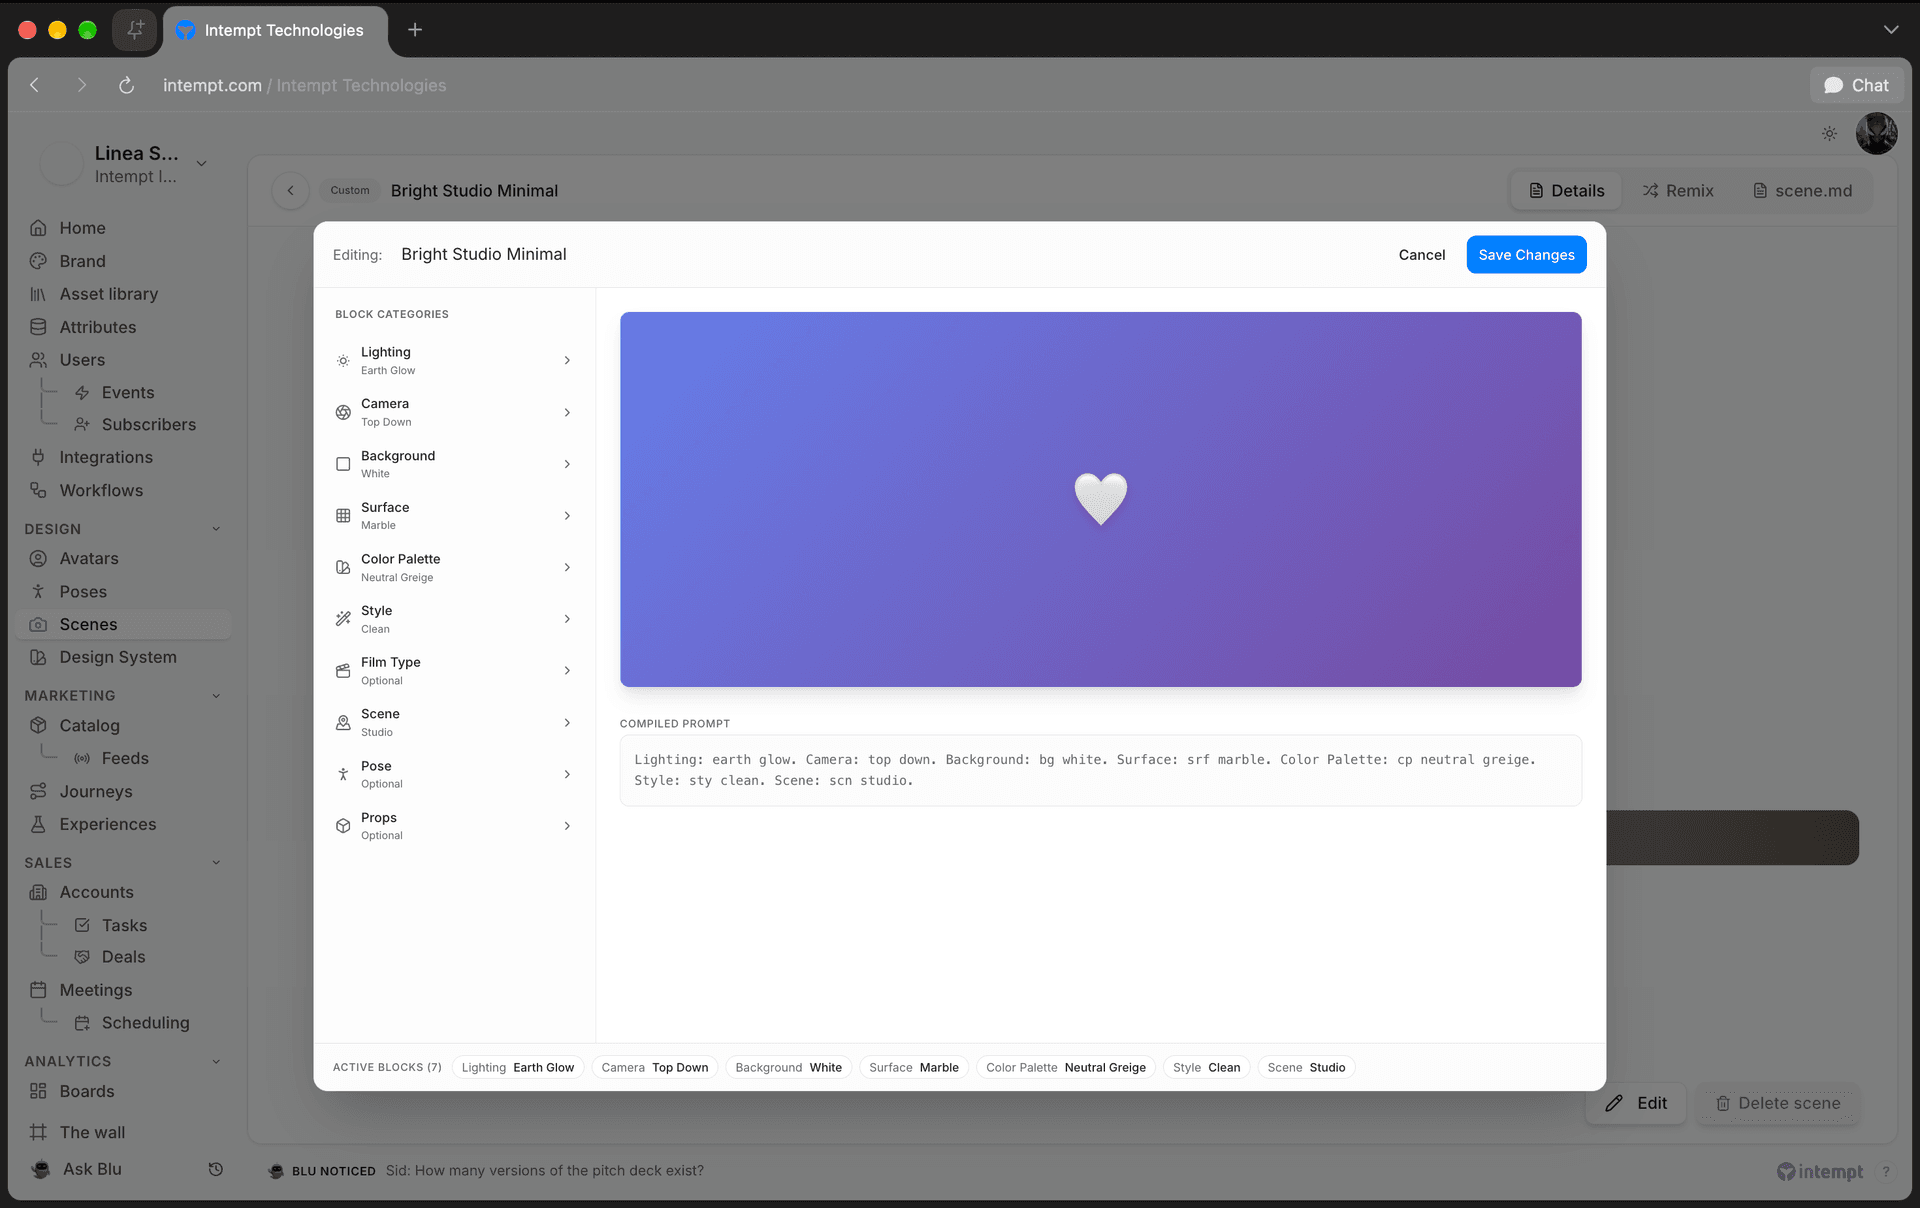Click the Props cube icon
The width and height of the screenshot is (1920, 1208).
[x=343, y=826]
